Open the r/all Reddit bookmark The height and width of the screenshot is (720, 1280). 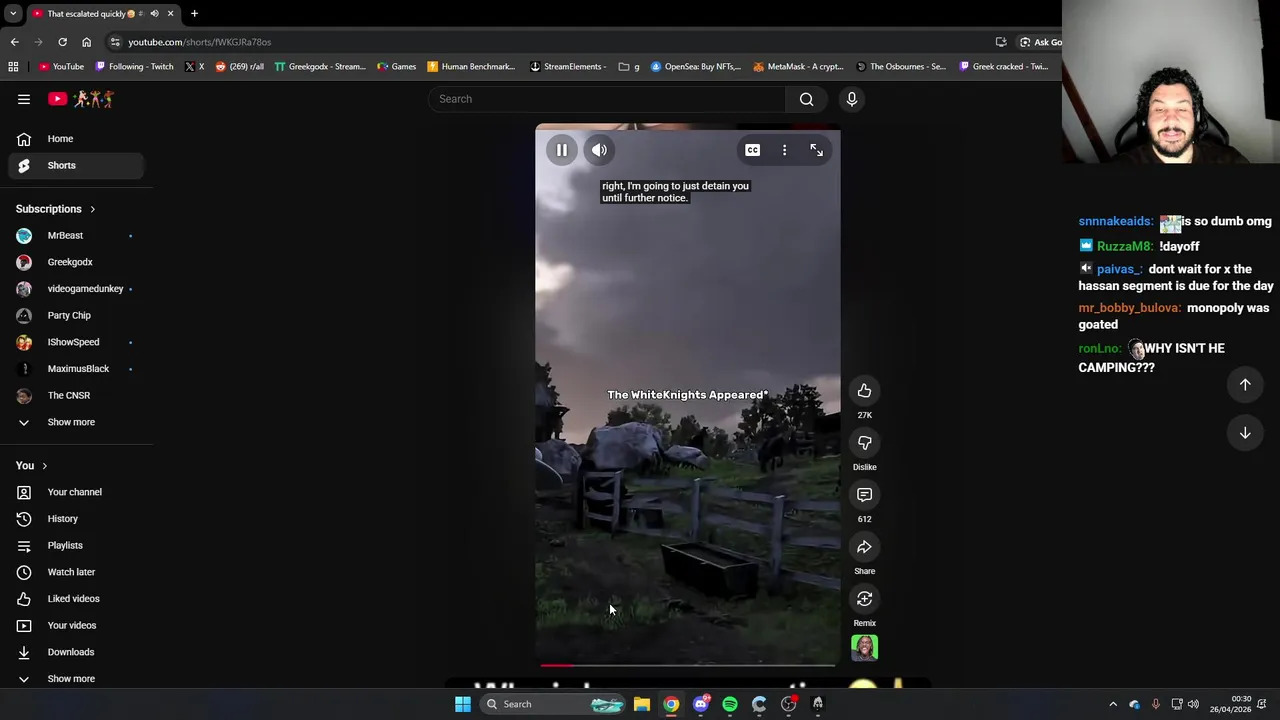point(240,67)
